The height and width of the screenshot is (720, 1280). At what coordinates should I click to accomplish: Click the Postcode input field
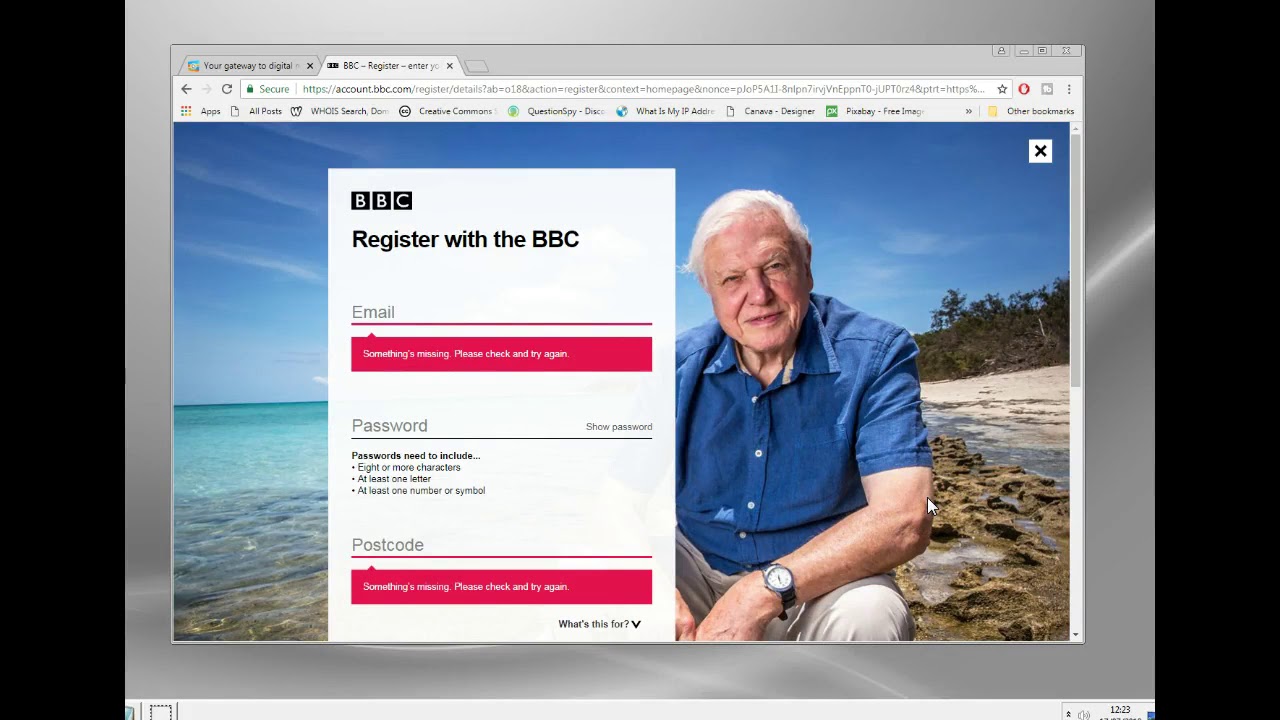pos(501,545)
